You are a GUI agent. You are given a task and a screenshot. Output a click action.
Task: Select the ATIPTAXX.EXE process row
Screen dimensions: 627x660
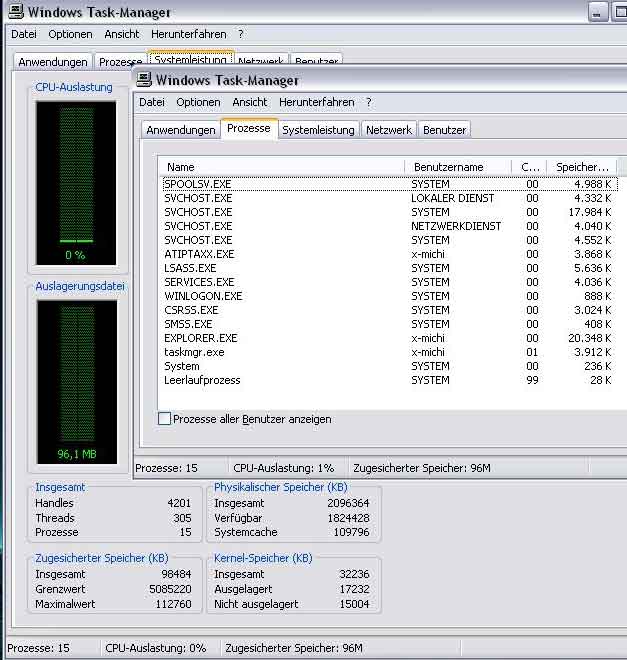coord(390,254)
